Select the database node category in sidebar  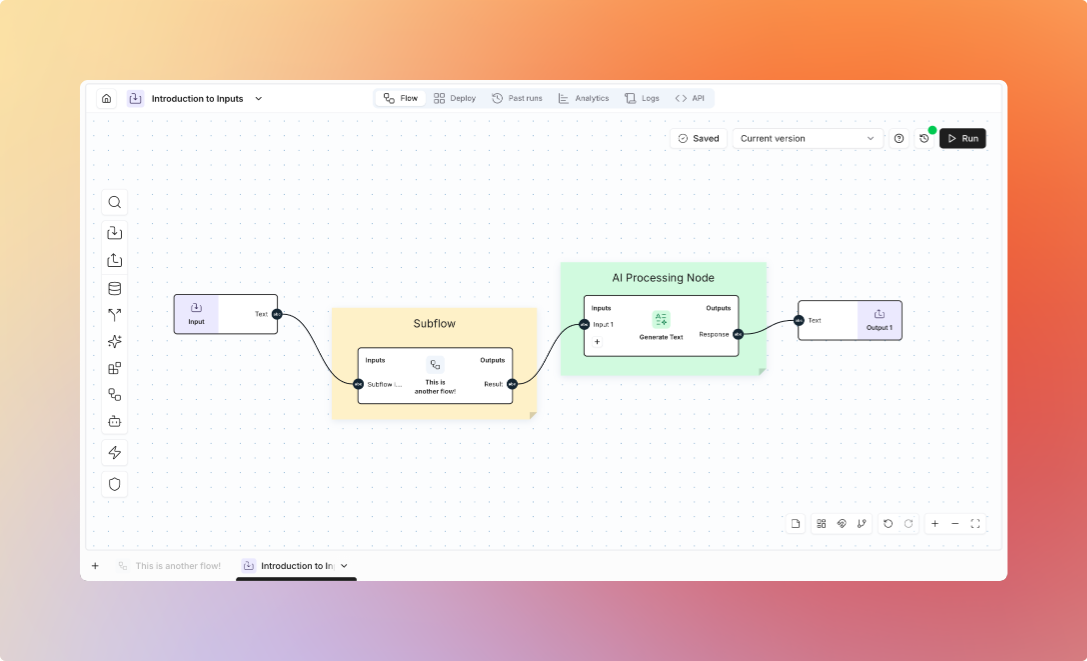click(114, 289)
